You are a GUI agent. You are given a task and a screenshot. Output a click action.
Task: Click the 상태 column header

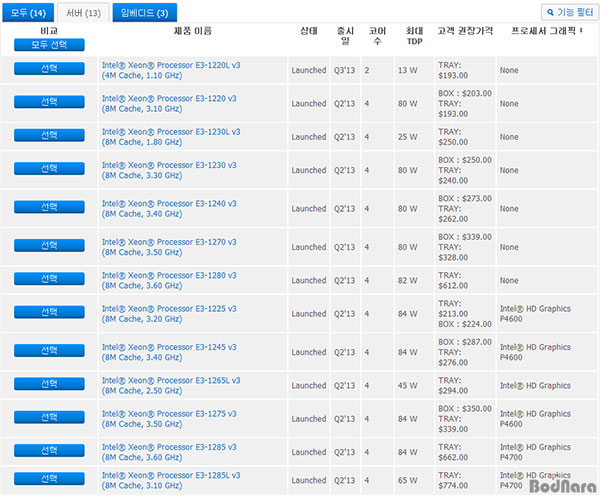(x=309, y=31)
